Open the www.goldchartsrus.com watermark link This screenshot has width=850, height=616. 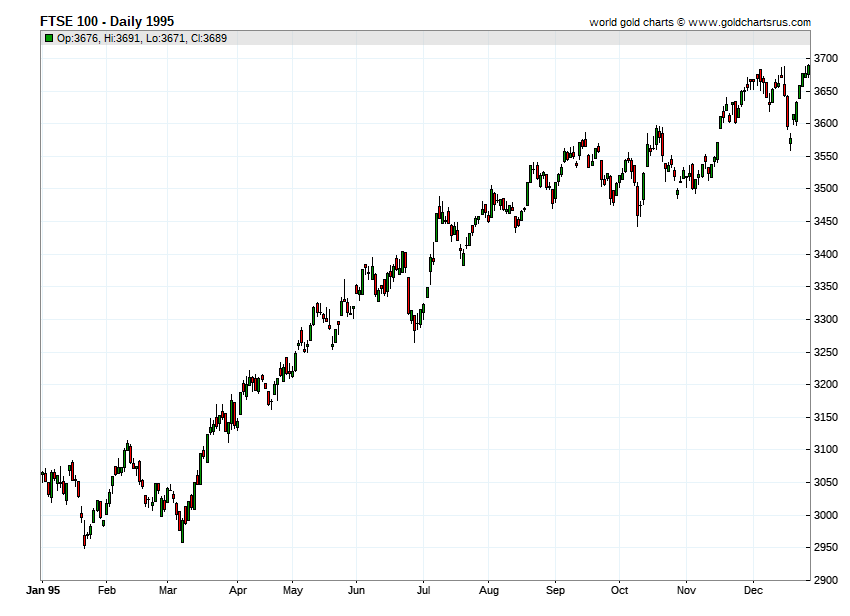[x=749, y=22]
